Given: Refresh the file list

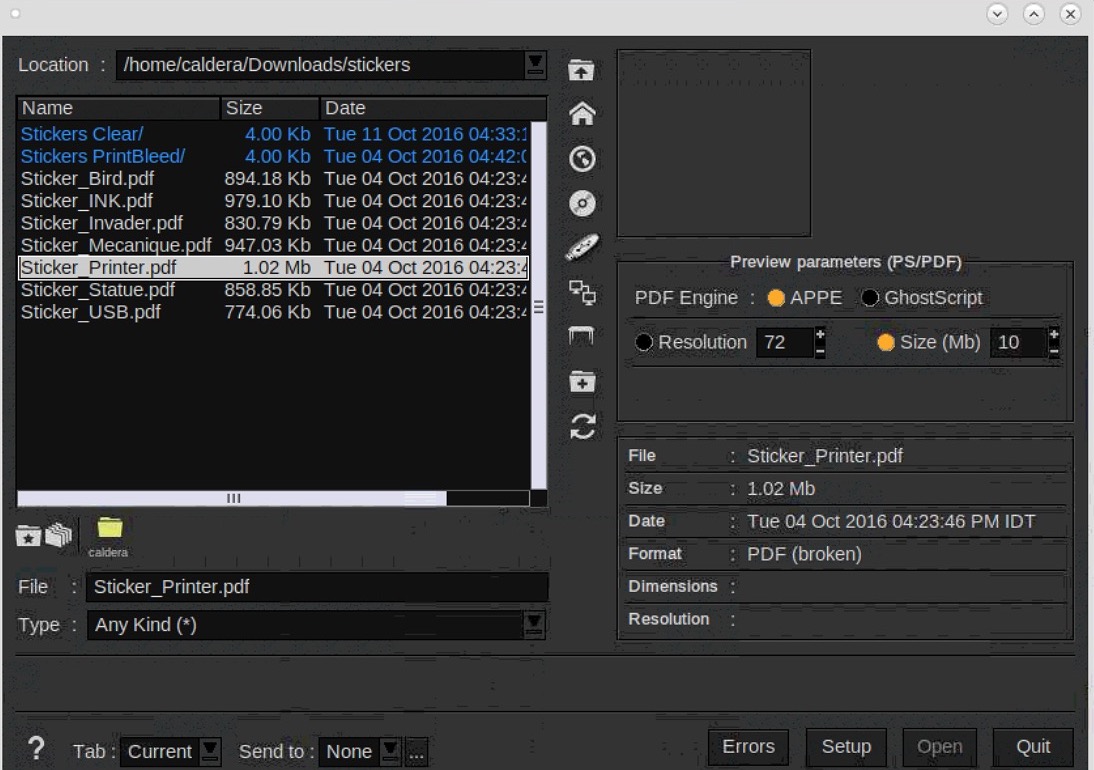Looking at the screenshot, I should pyautogui.click(x=581, y=427).
